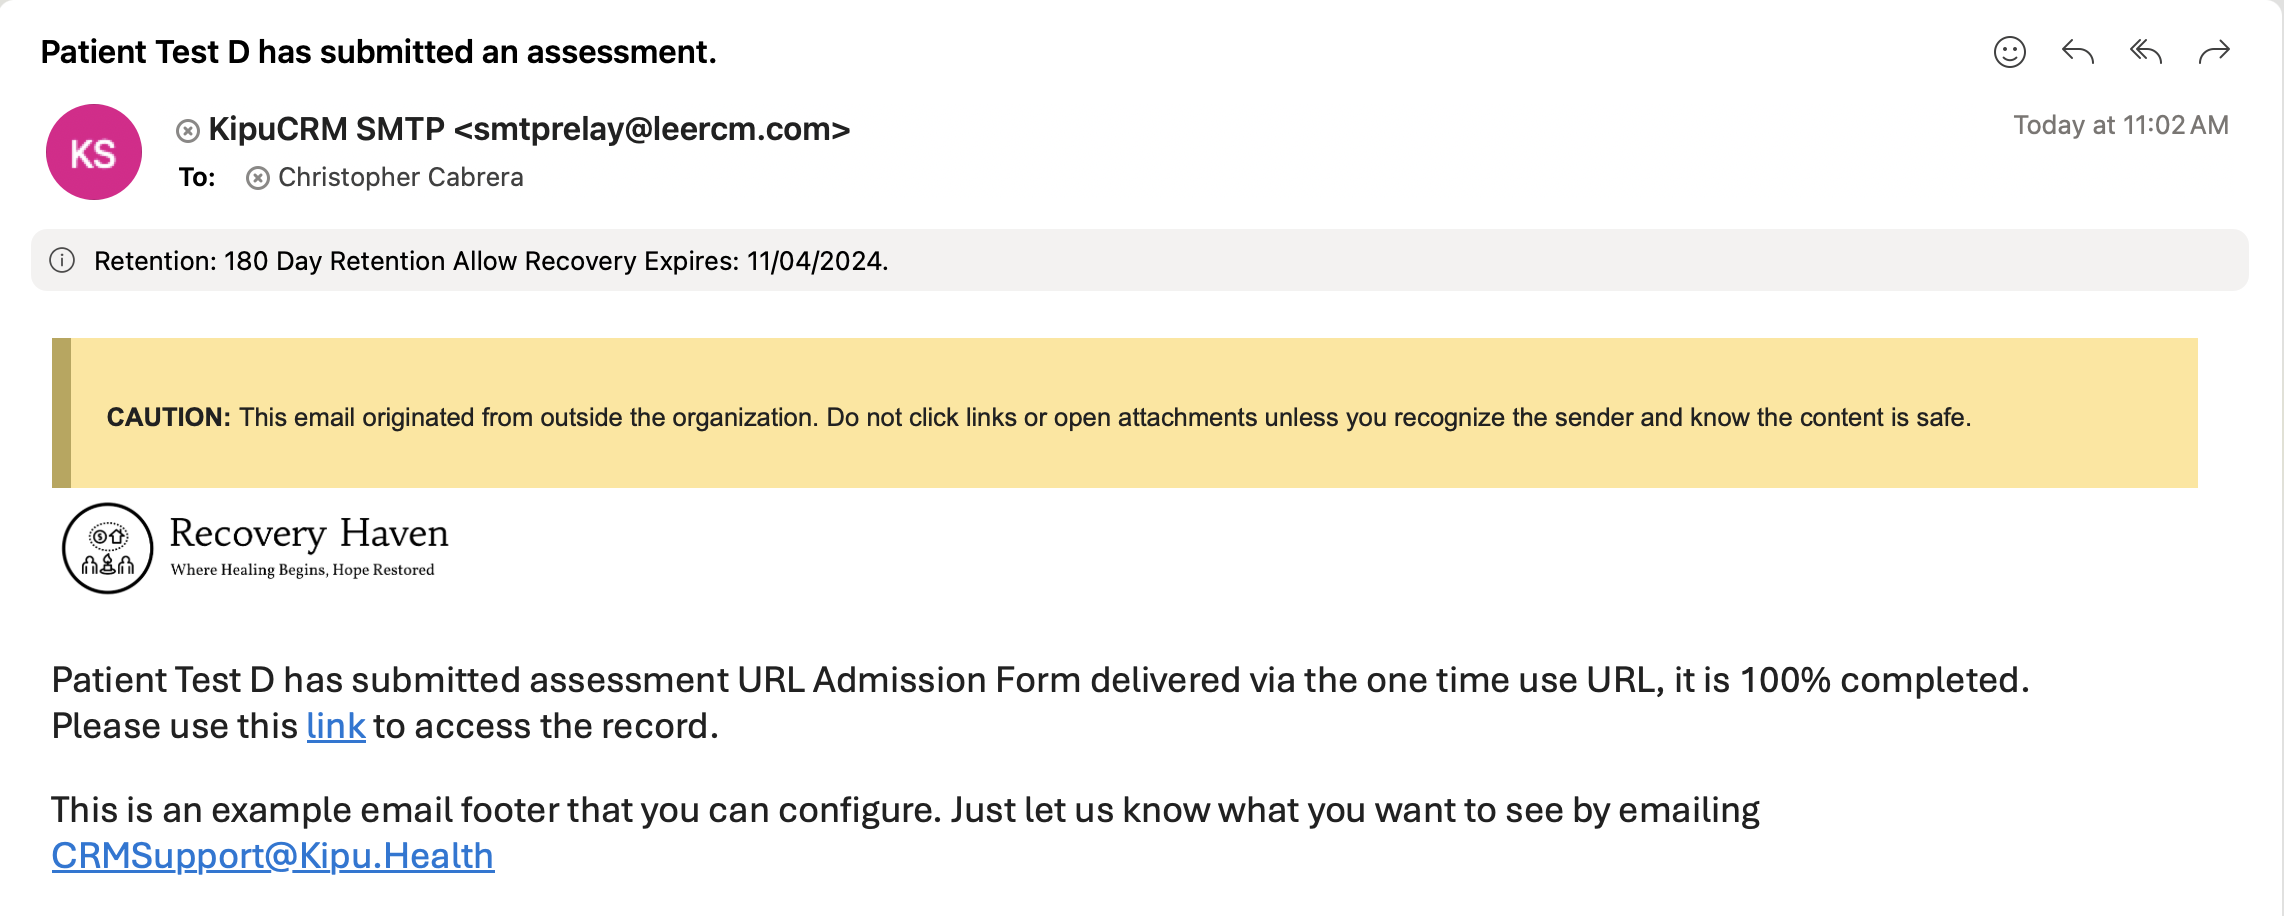Viewport: 2284px width, 916px height.
Task: Click the "Today at 11:02 AM" timestamp
Action: click(x=2120, y=125)
